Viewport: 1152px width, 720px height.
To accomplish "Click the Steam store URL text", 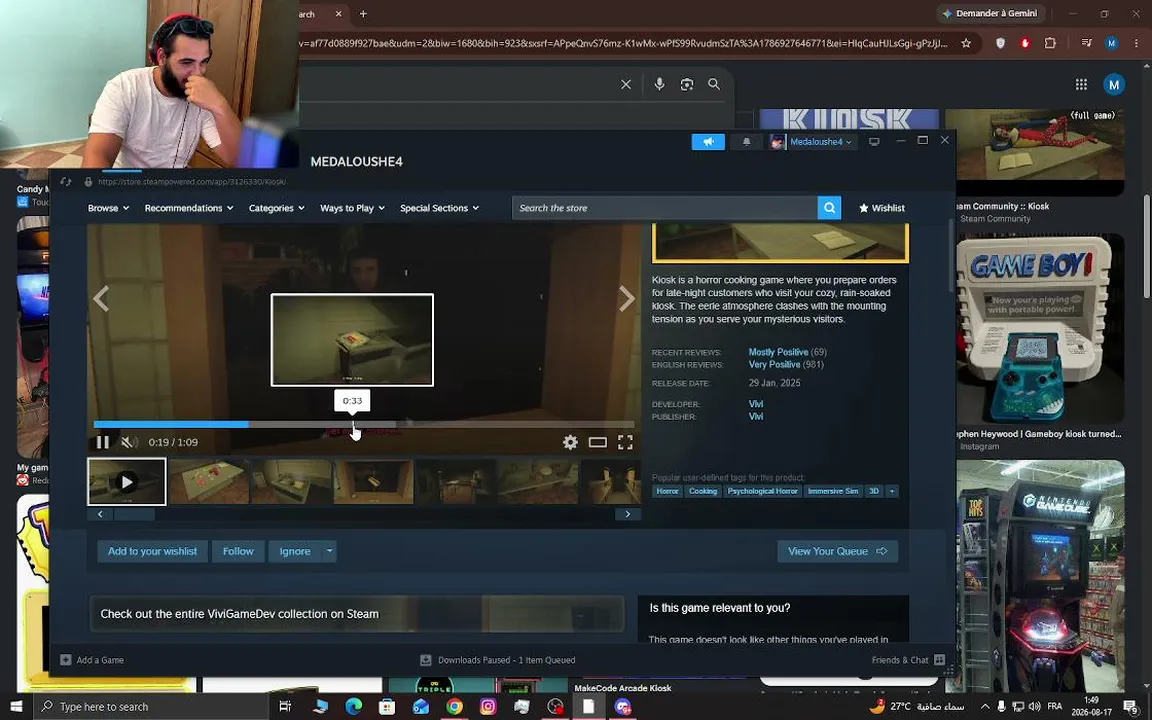I will point(192,181).
